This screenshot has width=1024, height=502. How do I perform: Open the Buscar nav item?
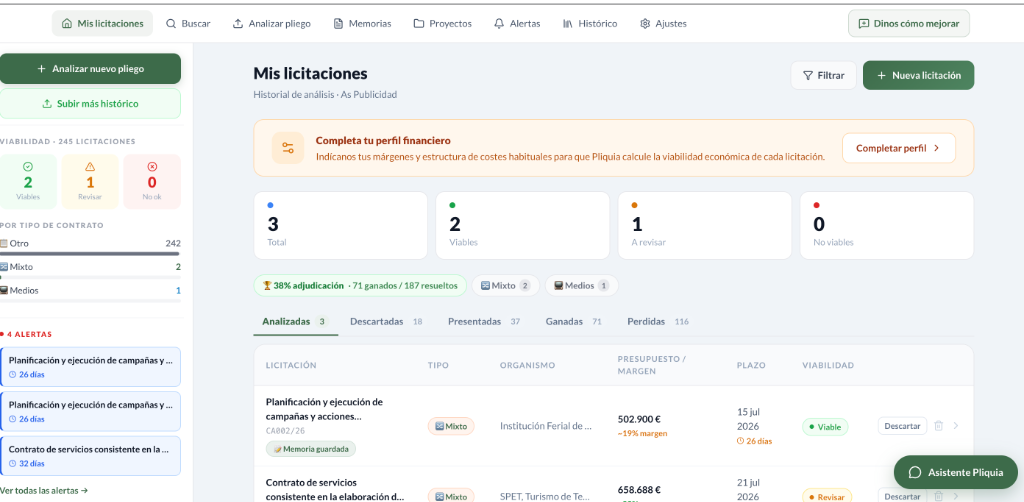(188, 24)
